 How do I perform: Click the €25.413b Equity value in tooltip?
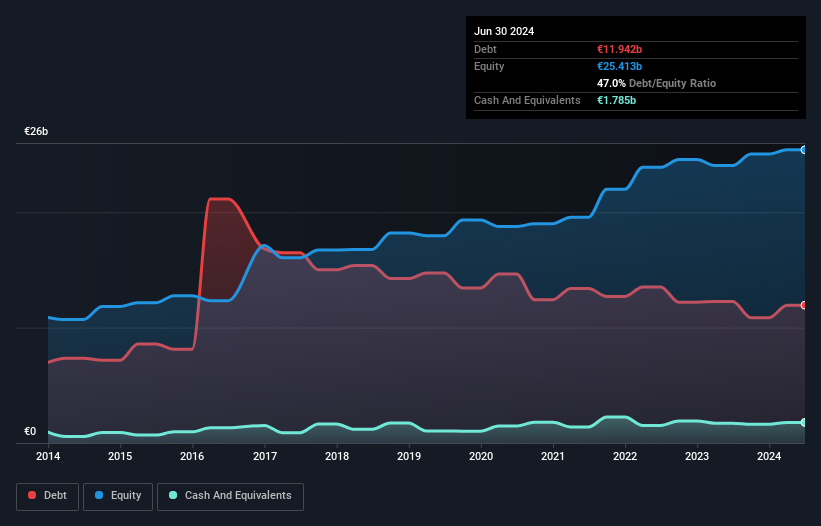(619, 66)
